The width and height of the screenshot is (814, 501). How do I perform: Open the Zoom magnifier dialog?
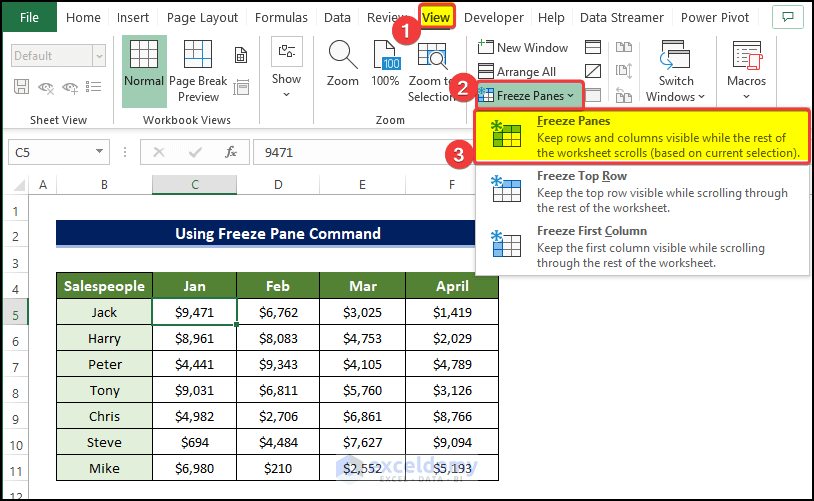pos(343,63)
